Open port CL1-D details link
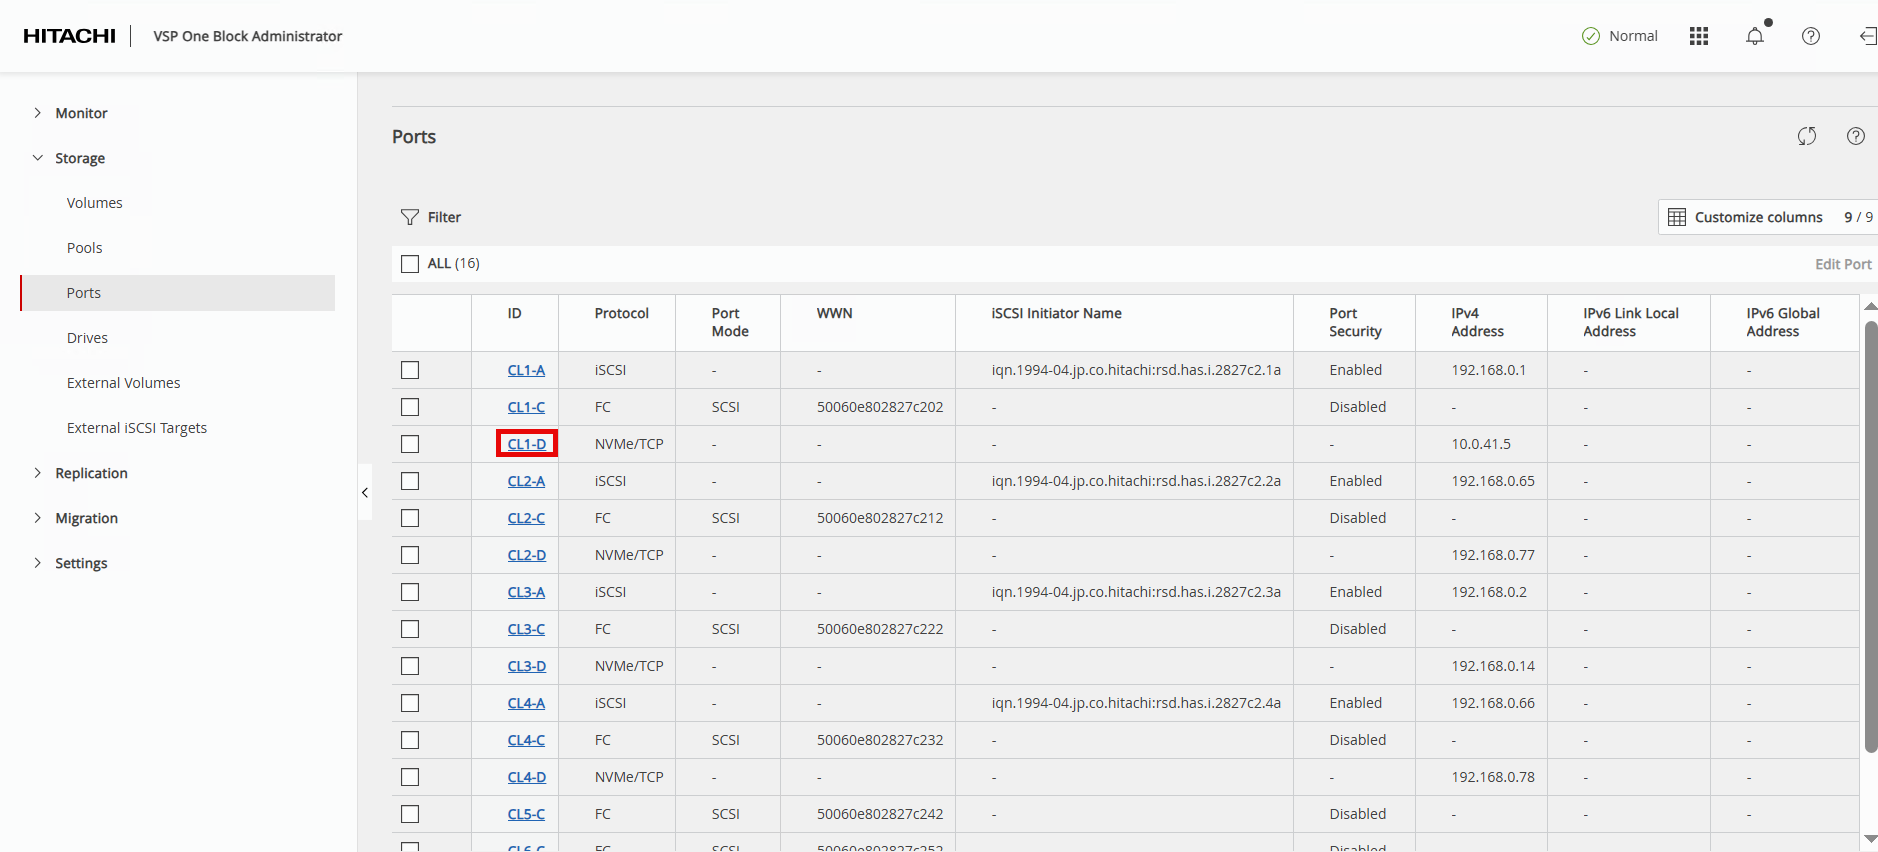The width and height of the screenshot is (1878, 852). (x=527, y=444)
